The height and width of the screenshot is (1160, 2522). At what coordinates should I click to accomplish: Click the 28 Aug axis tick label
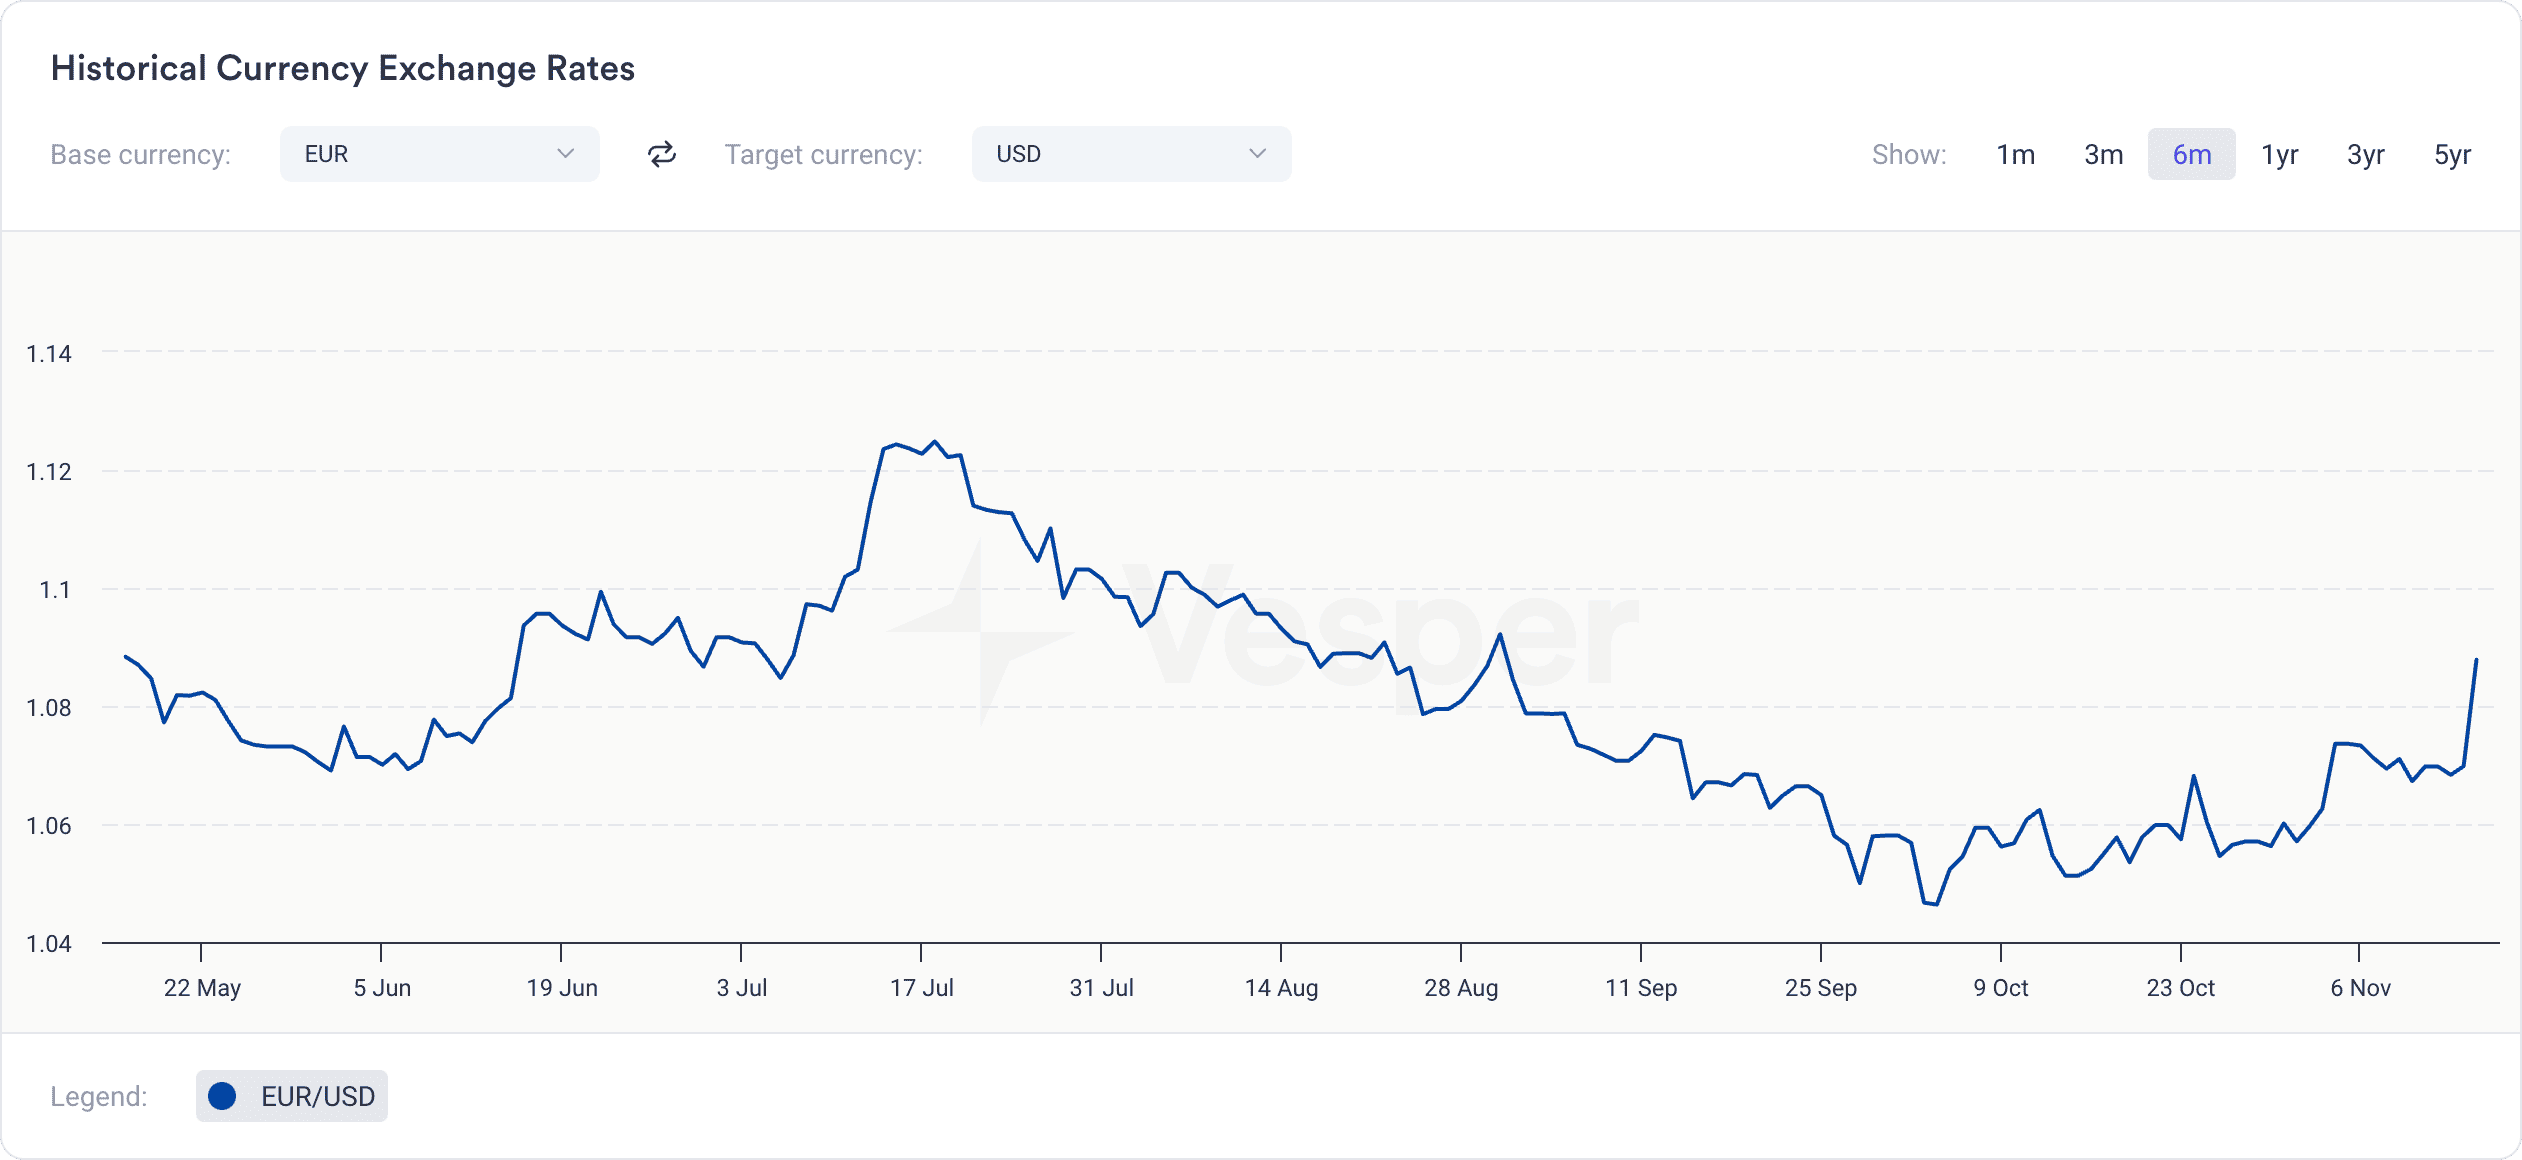coord(1461,988)
